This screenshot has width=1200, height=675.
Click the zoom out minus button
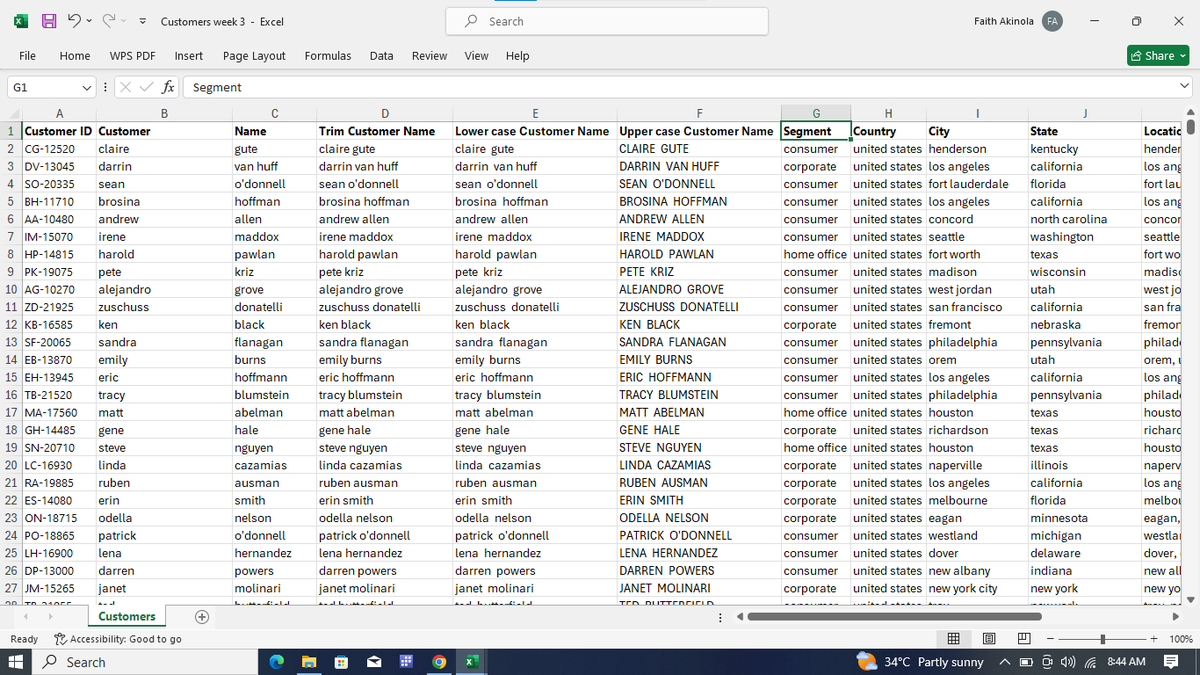pyautogui.click(x=1049, y=639)
